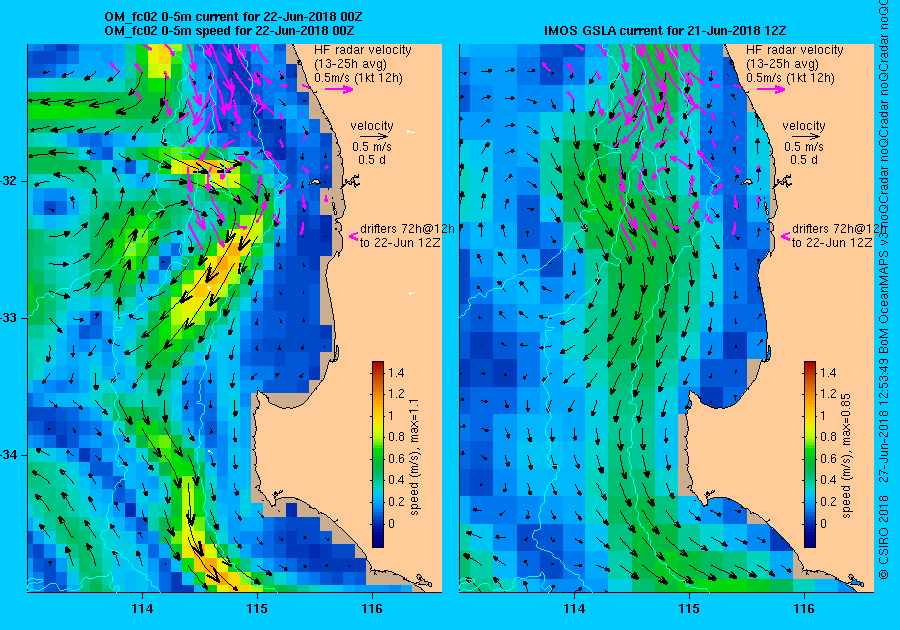The width and height of the screenshot is (900, 630).
Task: Click the '115' longitude label under left map
Action: (x=257, y=609)
